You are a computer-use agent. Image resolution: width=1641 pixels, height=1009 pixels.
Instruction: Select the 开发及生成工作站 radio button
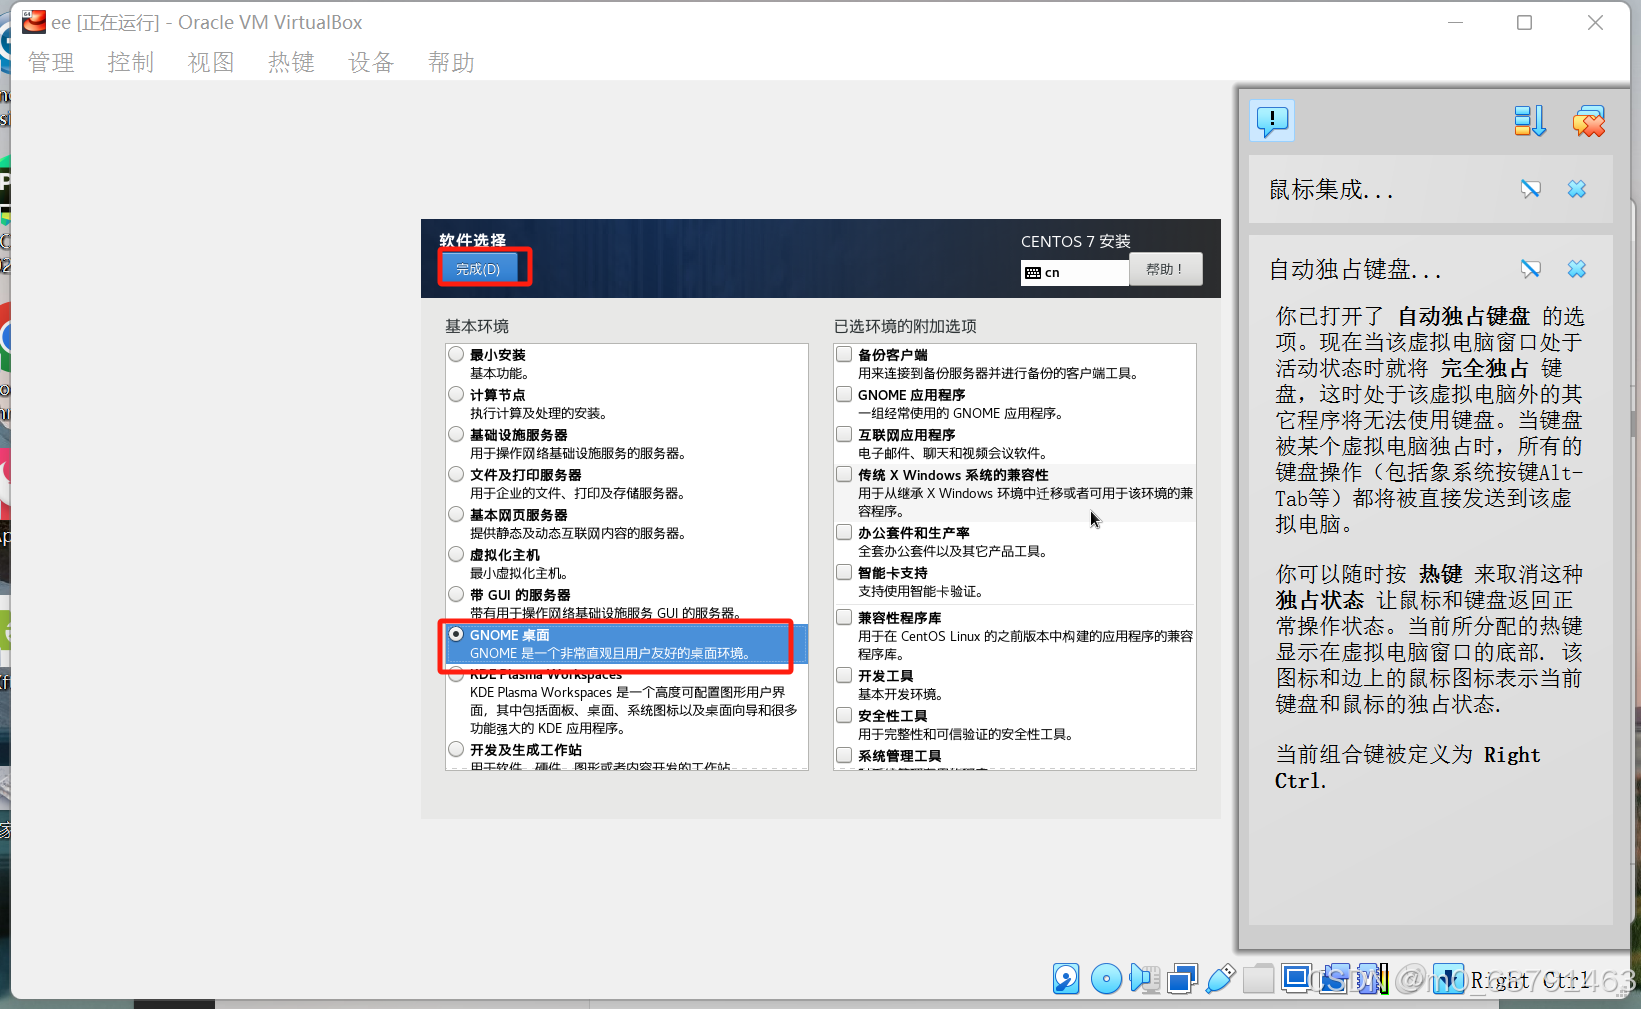click(x=456, y=749)
